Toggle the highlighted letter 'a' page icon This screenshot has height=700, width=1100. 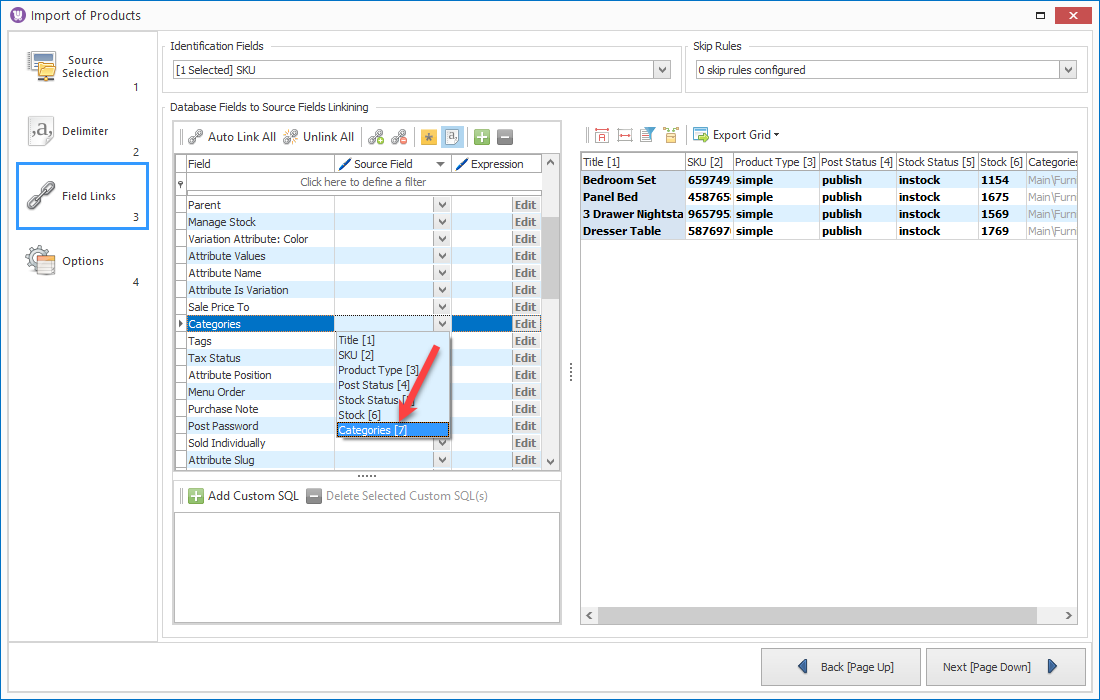(x=452, y=137)
